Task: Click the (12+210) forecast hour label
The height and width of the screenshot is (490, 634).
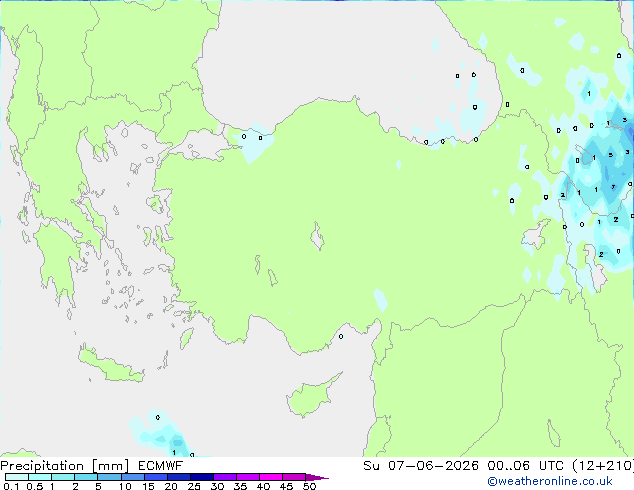Action: point(603,466)
